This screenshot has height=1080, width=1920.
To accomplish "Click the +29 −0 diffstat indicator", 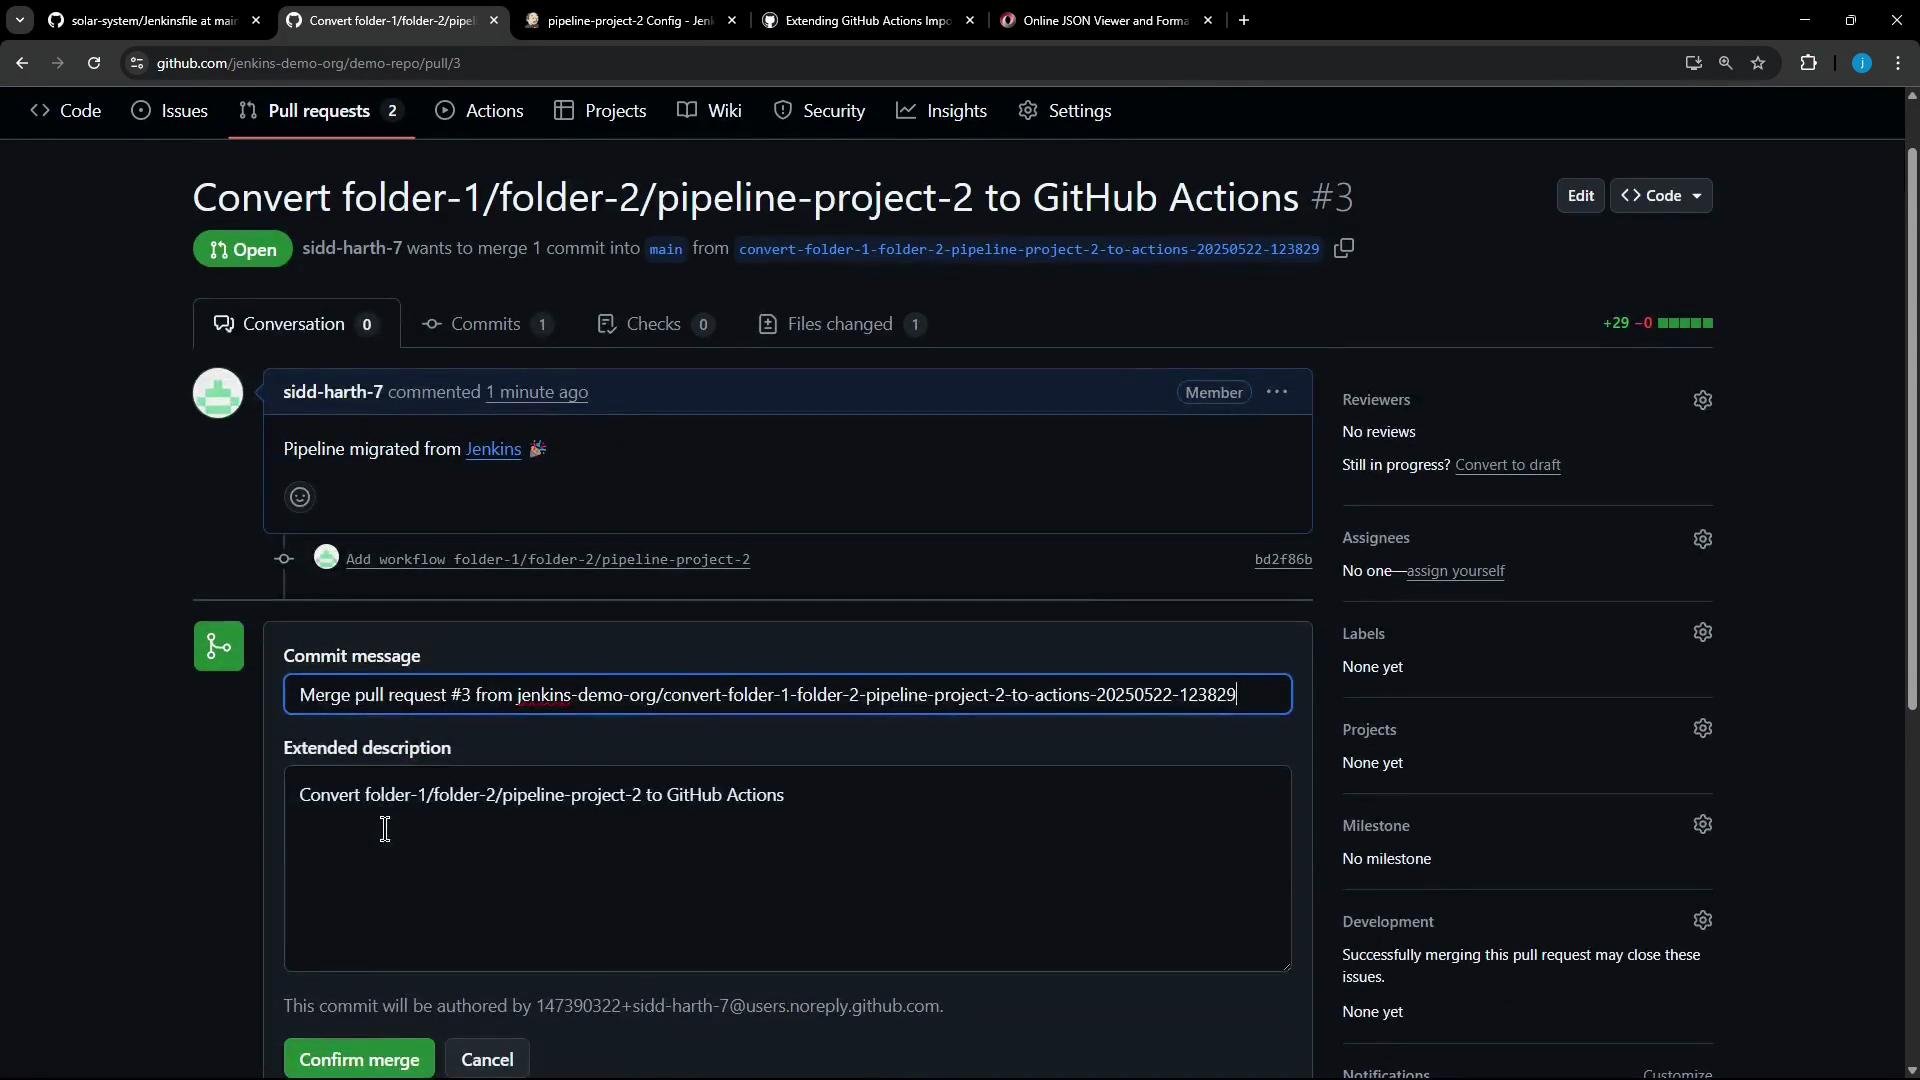I will pos(1657,323).
